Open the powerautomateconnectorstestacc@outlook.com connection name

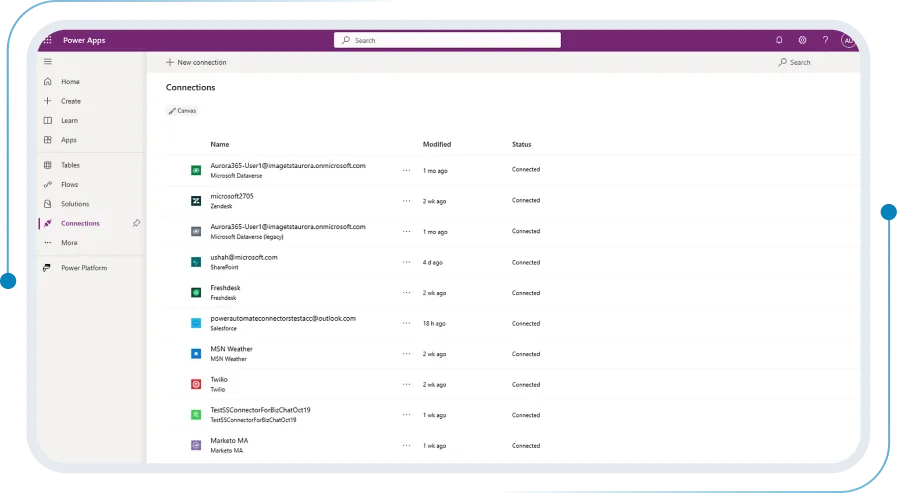(x=283, y=319)
